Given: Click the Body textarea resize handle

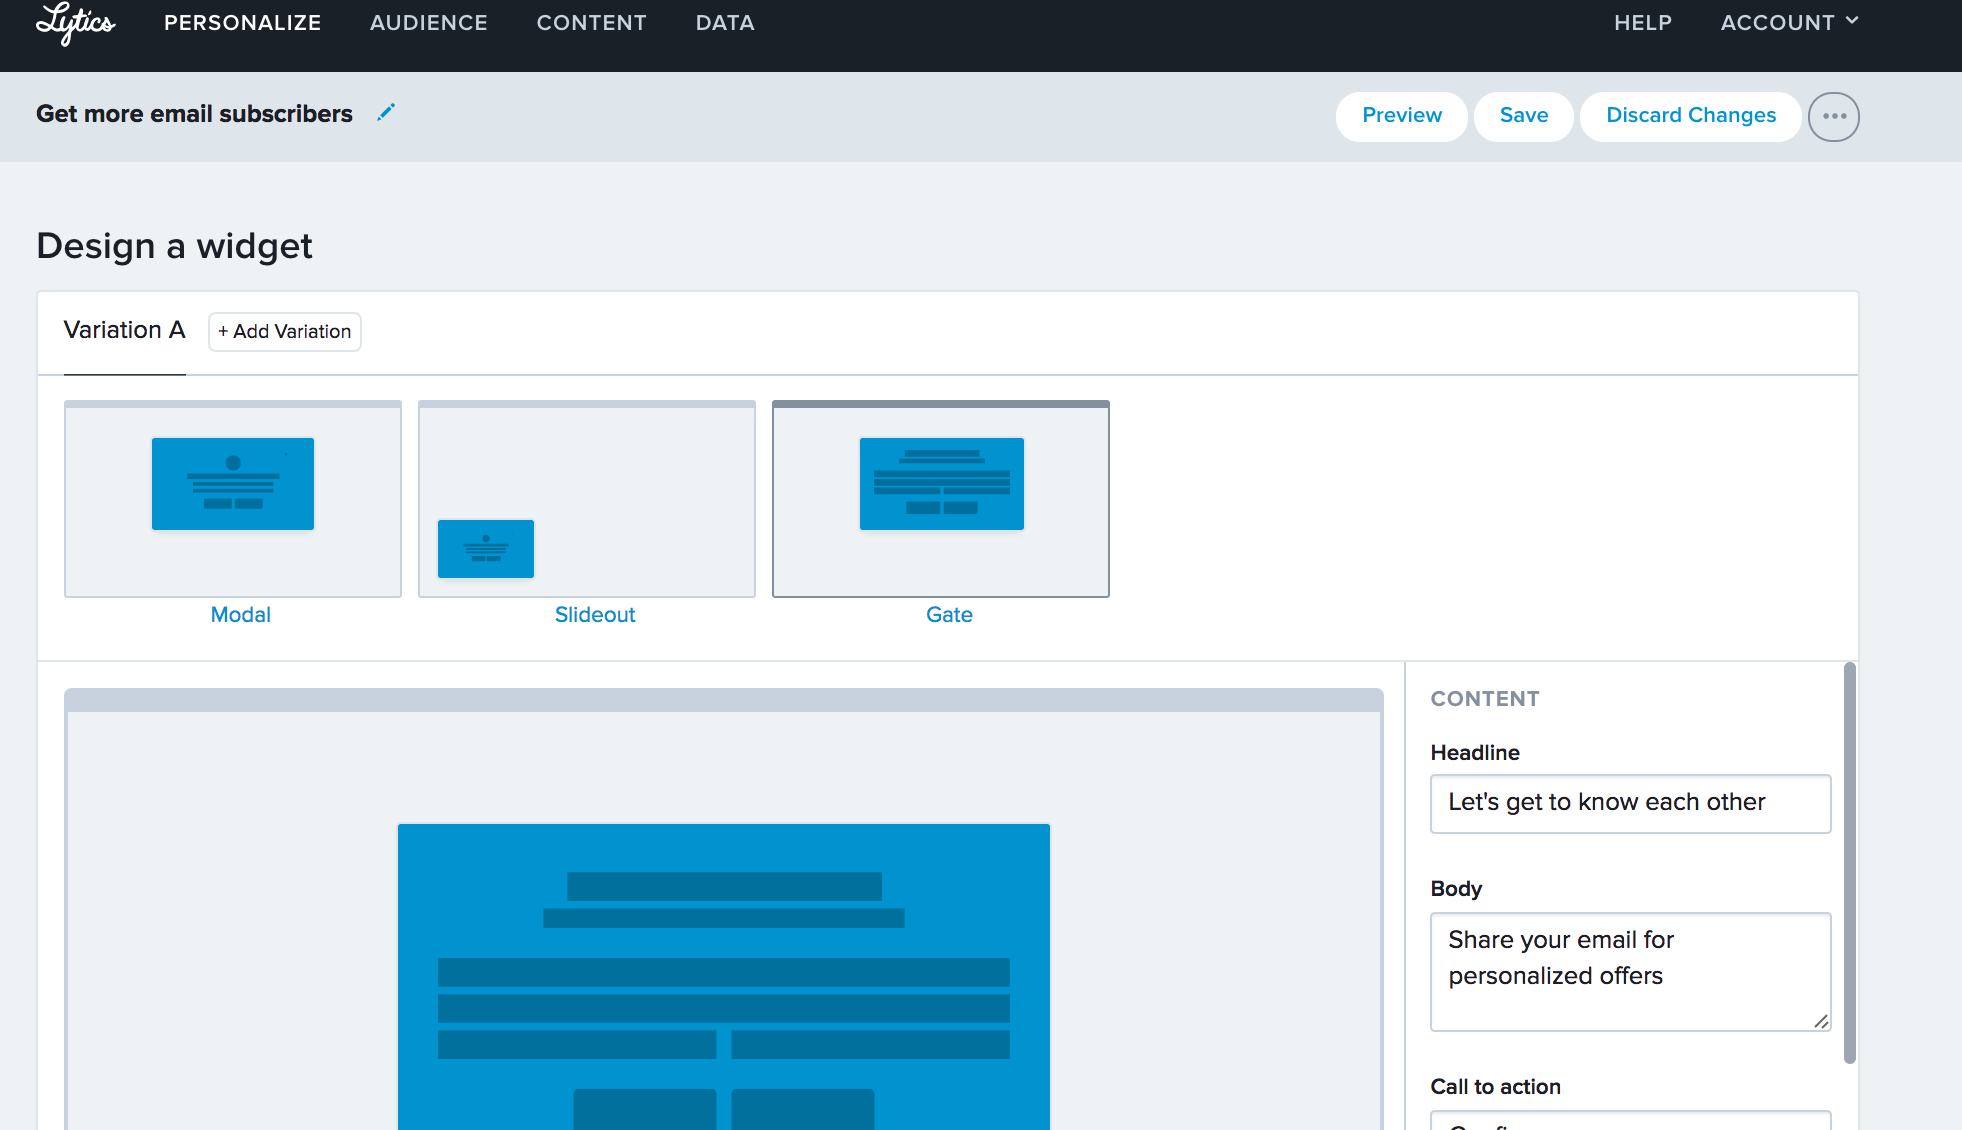Looking at the screenshot, I should 1821,1021.
